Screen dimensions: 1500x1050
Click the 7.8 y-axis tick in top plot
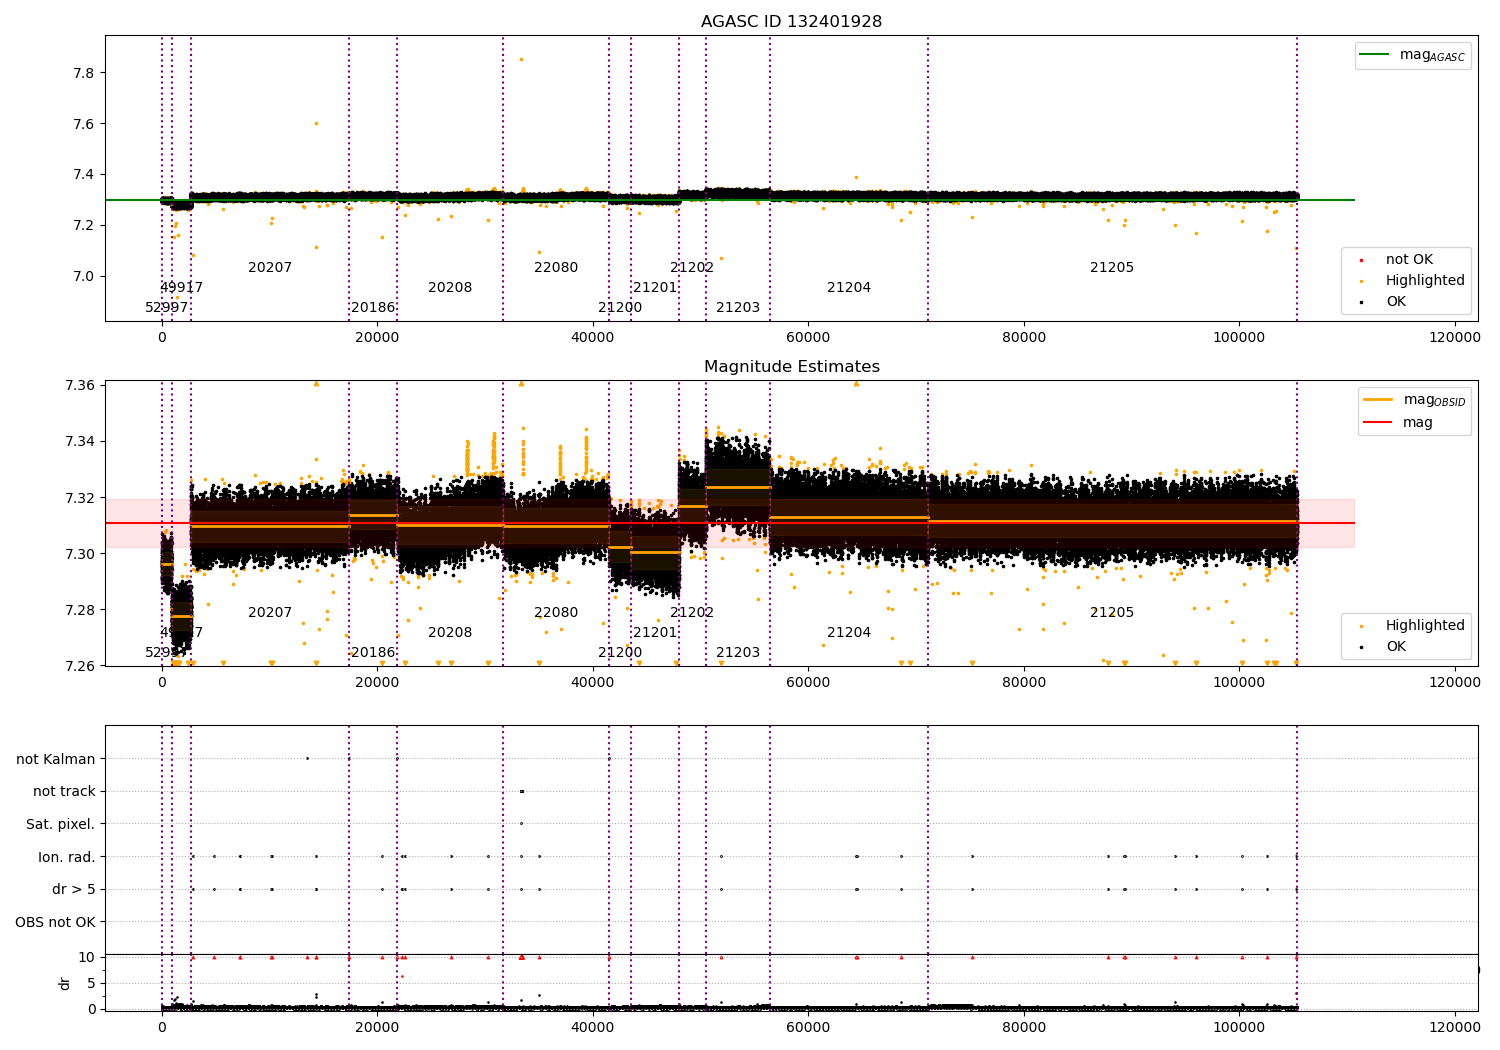[84, 74]
